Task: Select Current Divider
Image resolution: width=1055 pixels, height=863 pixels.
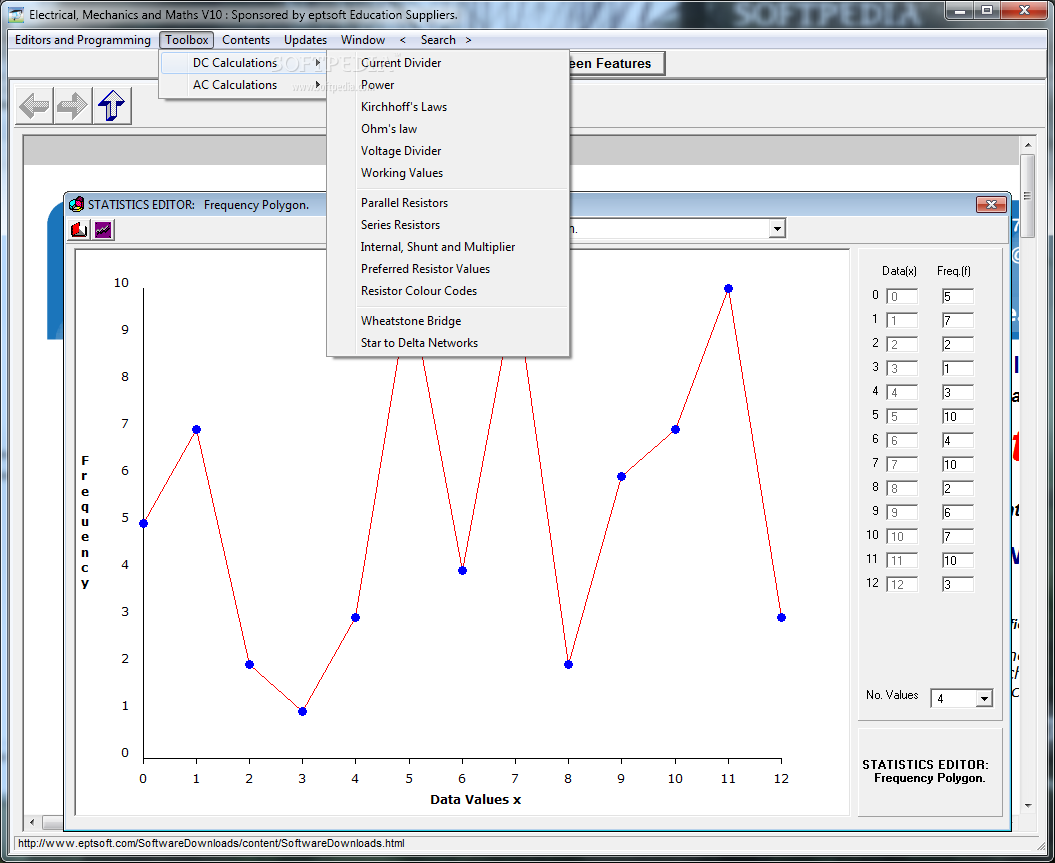Action: coord(448,63)
